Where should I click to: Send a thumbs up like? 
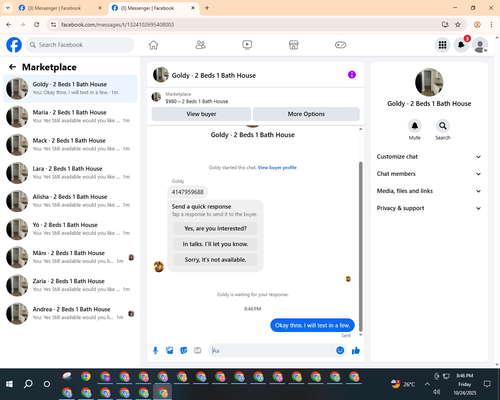click(x=356, y=350)
